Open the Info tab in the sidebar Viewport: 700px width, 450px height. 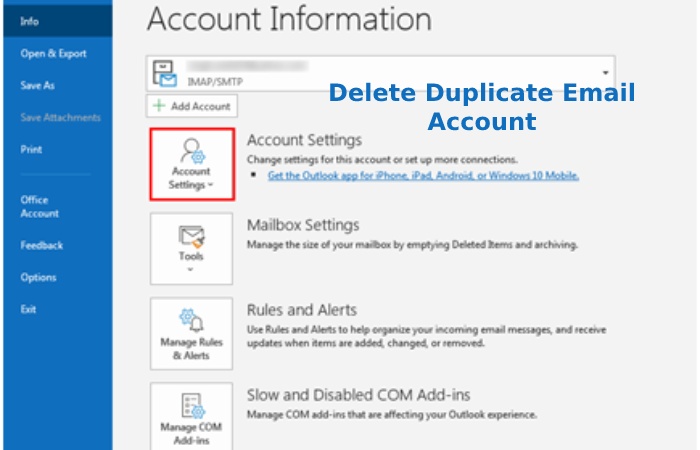[58, 21]
